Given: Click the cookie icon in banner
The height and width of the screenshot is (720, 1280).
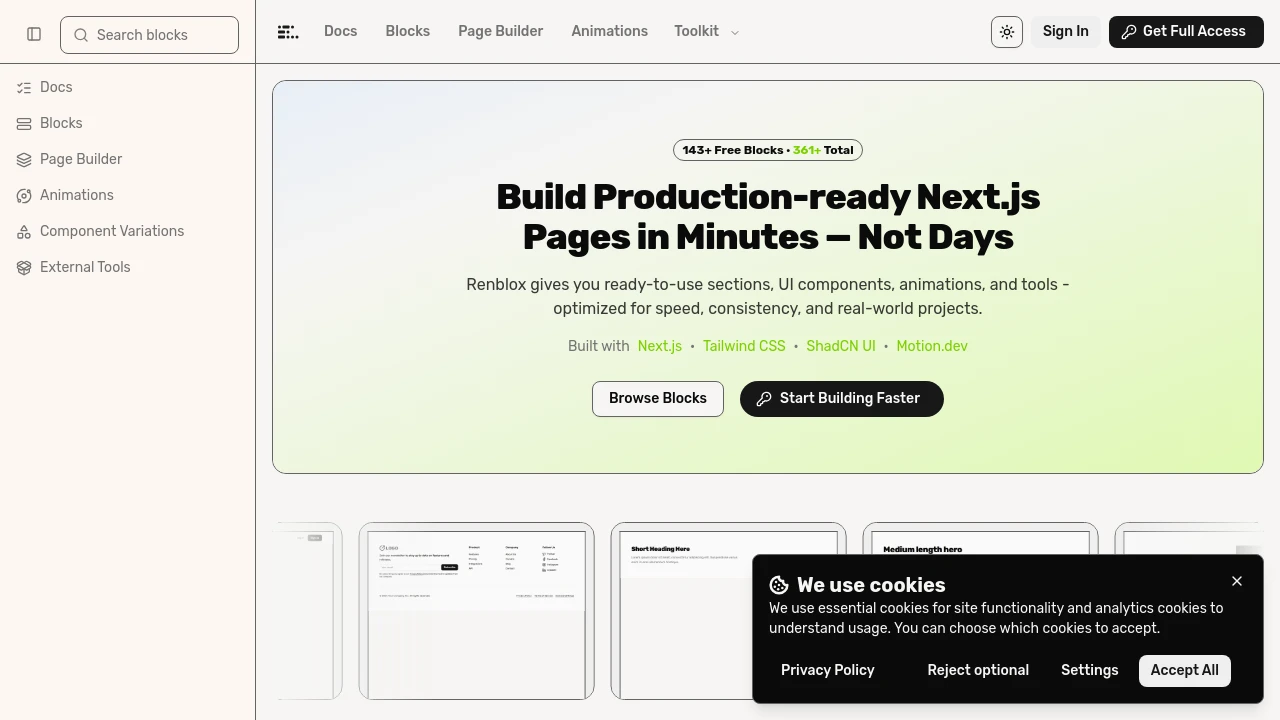Looking at the screenshot, I should click(x=779, y=585).
